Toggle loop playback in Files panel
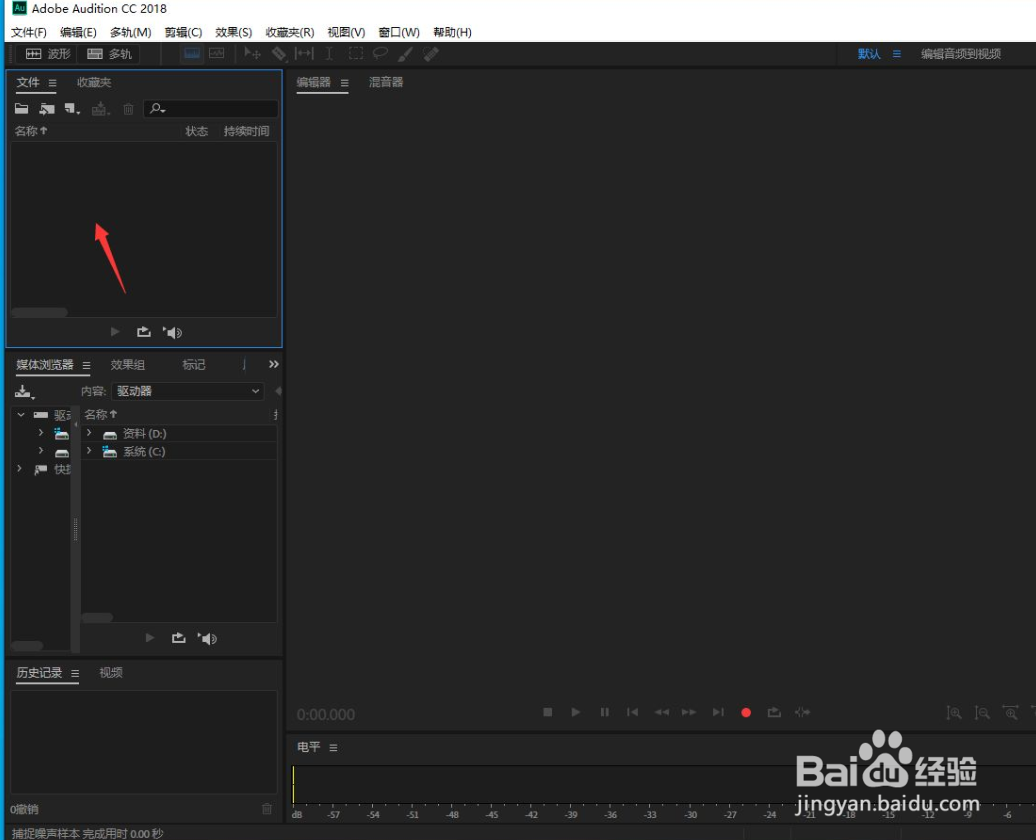Viewport: 1036px width, 840px height. pos(143,332)
